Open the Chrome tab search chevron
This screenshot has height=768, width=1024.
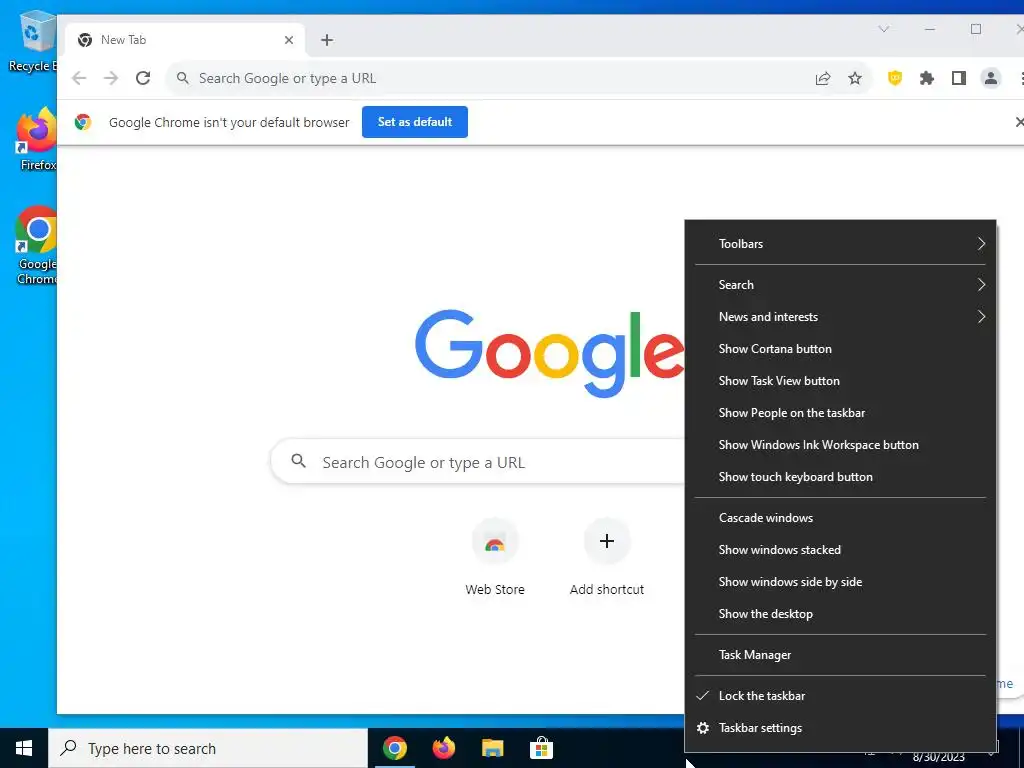[x=884, y=29]
